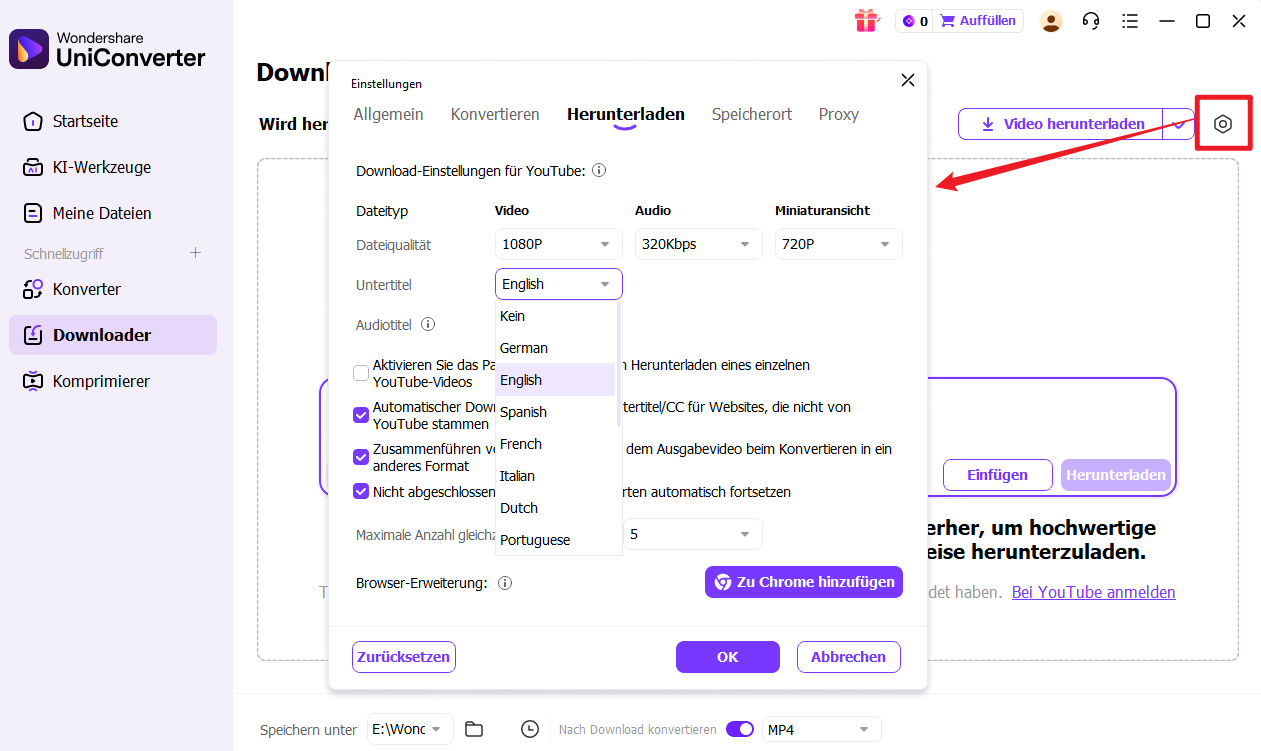Open the download schedule clock icon
Viewport: 1261px width, 751px height.
click(x=529, y=729)
